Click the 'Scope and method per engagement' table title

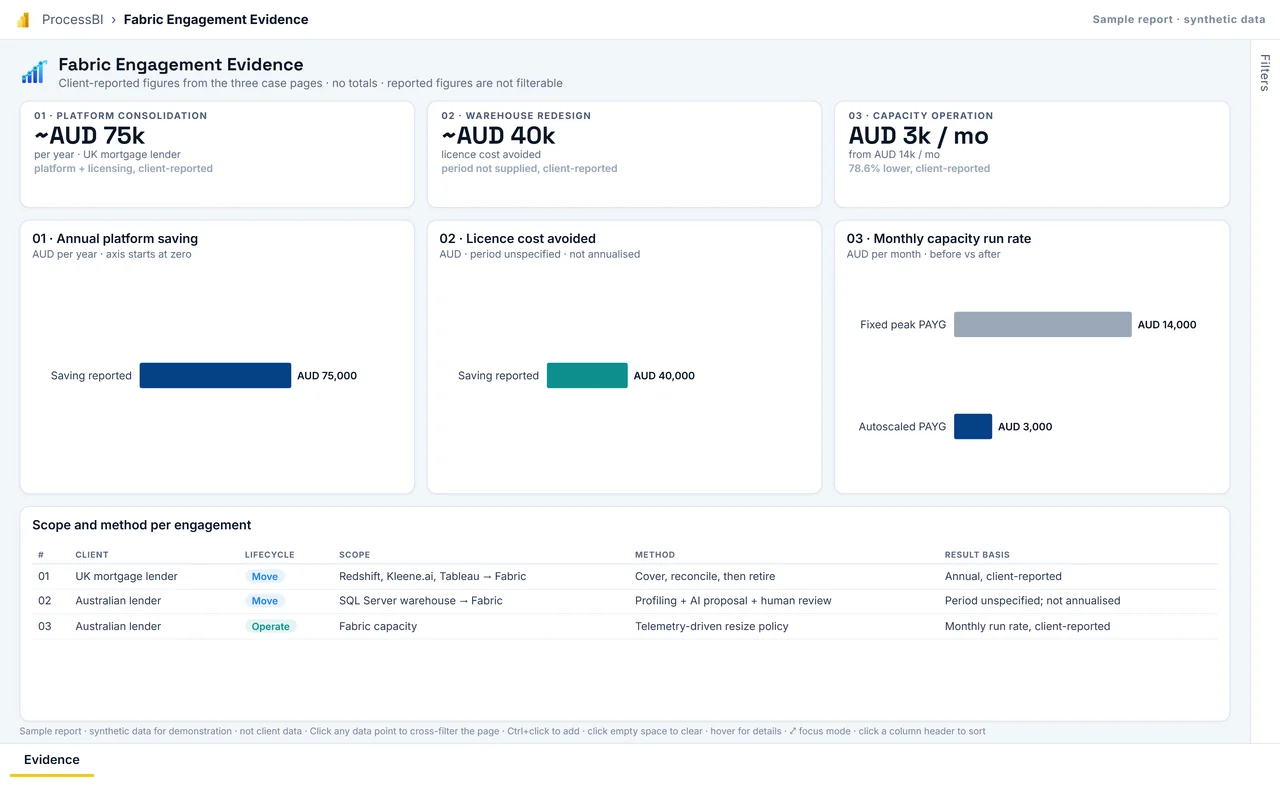tap(142, 525)
